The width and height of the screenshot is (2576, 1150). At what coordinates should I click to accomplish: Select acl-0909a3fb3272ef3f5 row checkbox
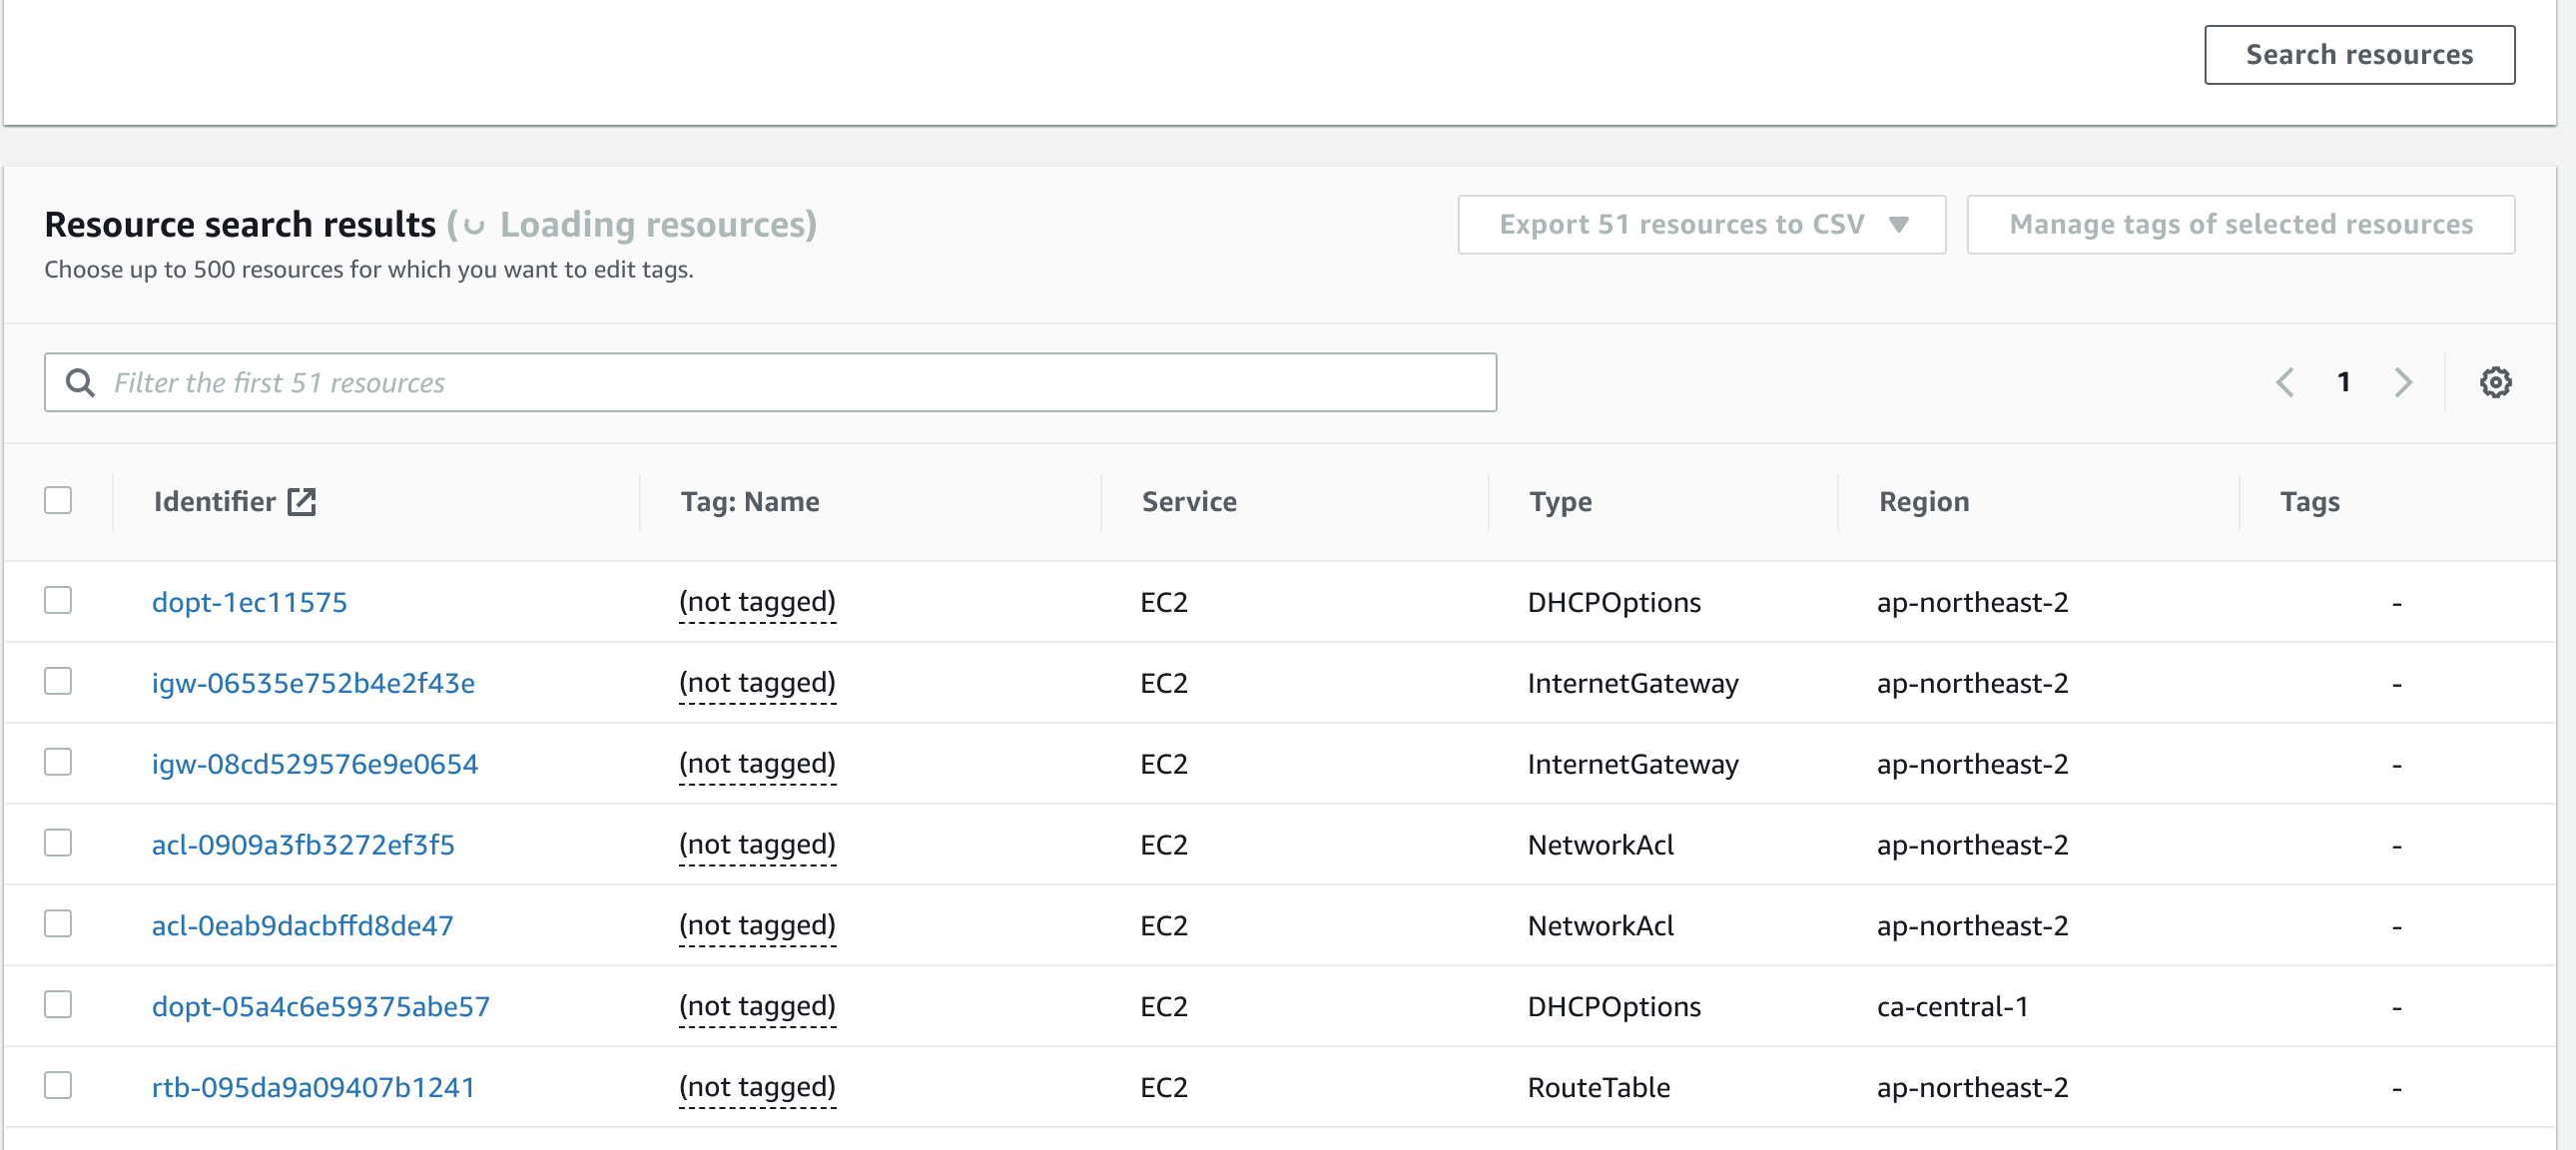tap(58, 843)
